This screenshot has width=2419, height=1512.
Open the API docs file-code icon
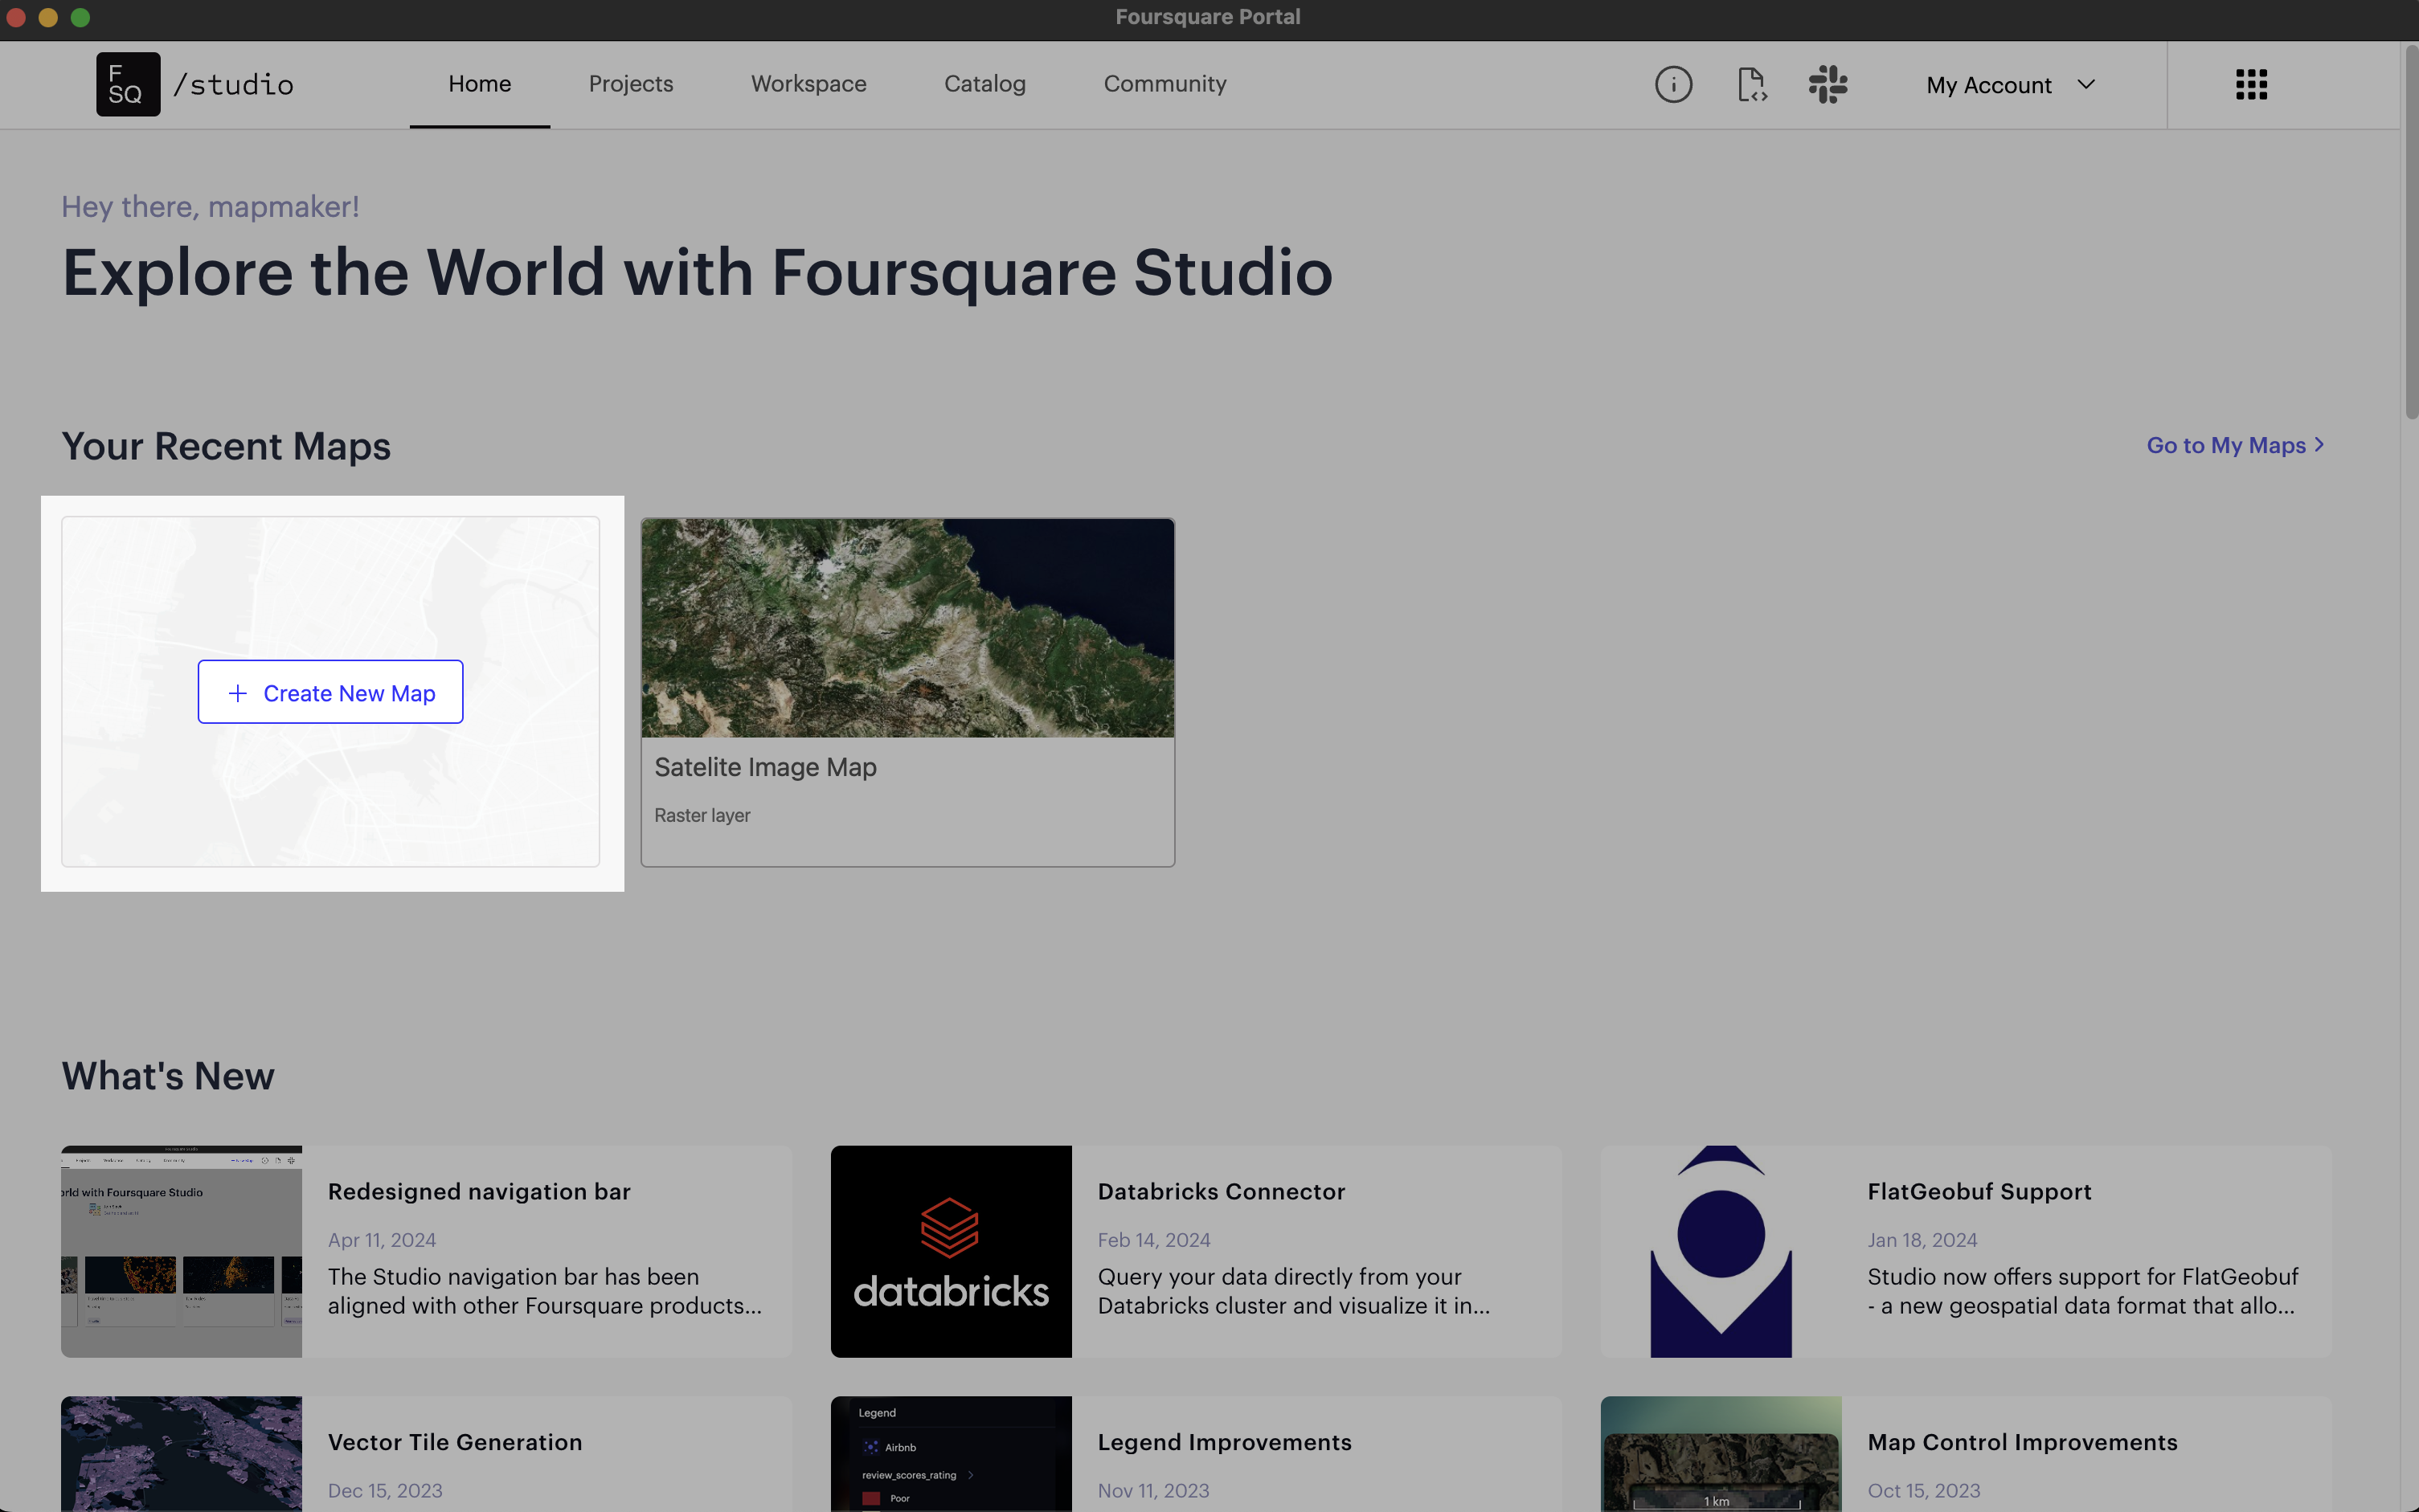point(1751,84)
